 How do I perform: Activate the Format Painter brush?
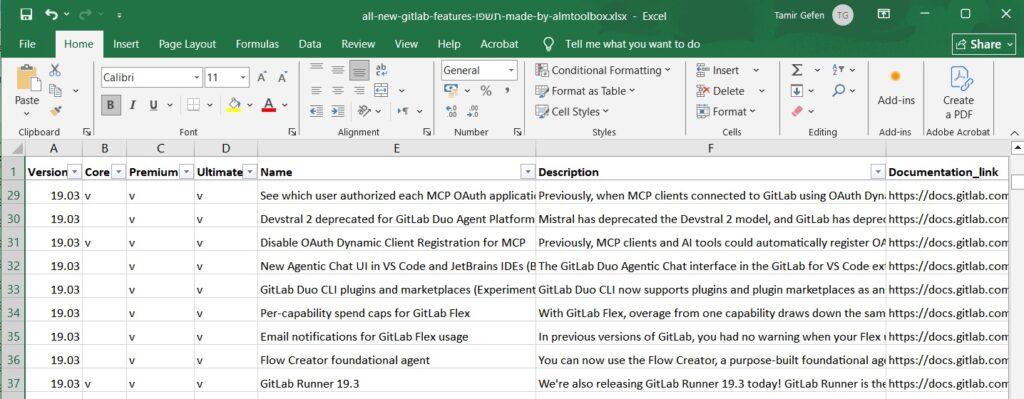point(56,112)
